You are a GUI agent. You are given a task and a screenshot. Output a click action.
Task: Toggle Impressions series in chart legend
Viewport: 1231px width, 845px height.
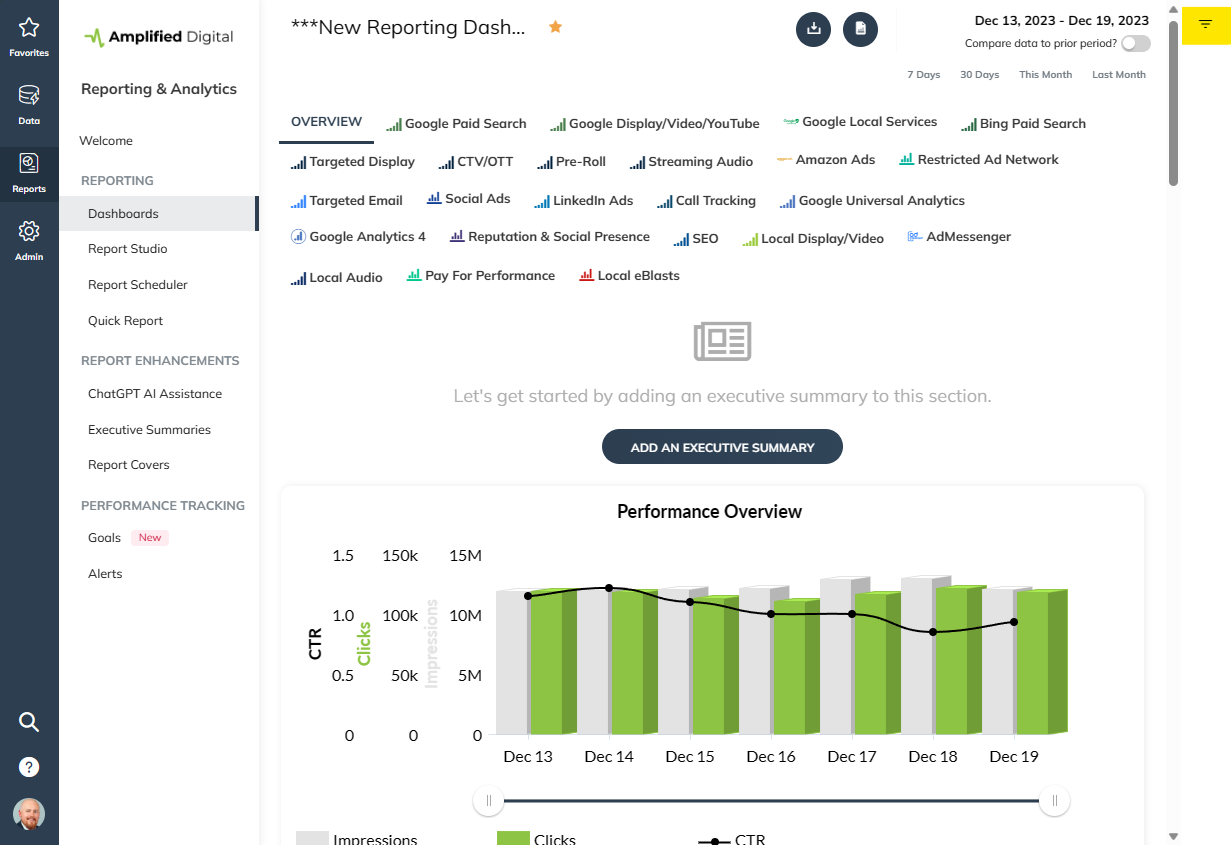(357, 839)
